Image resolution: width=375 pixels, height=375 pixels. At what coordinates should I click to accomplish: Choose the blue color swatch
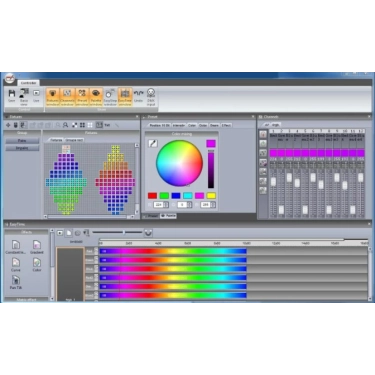[176, 196]
